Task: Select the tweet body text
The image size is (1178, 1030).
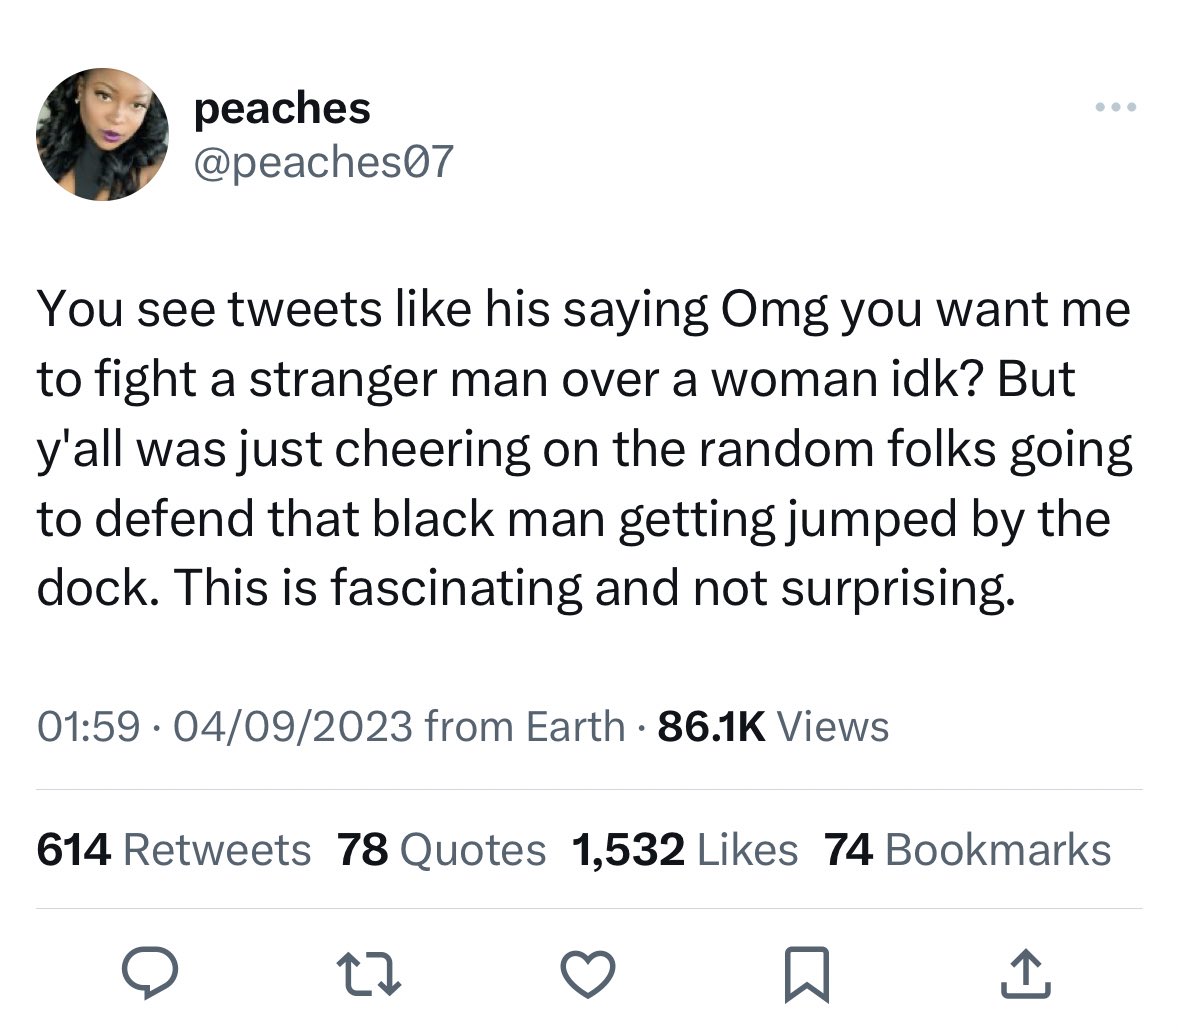Action: pos(584,449)
